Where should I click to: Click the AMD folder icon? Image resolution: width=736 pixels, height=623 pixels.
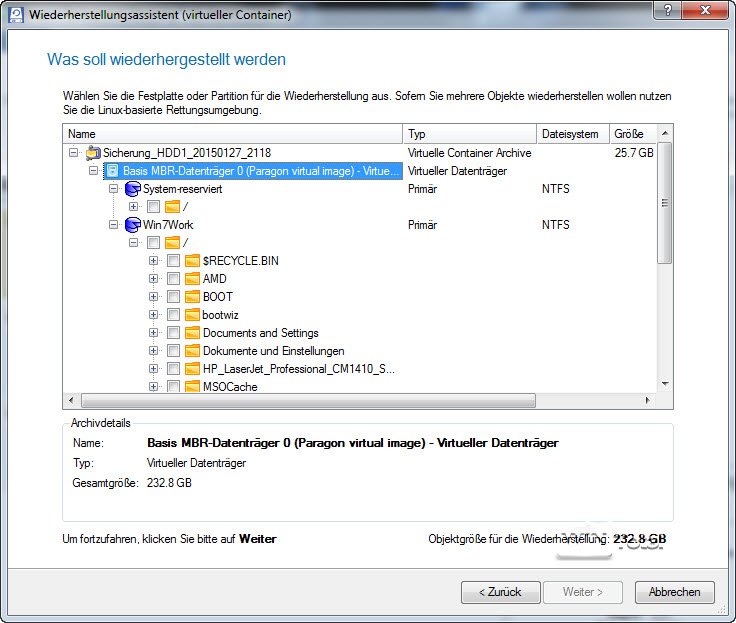[x=192, y=279]
